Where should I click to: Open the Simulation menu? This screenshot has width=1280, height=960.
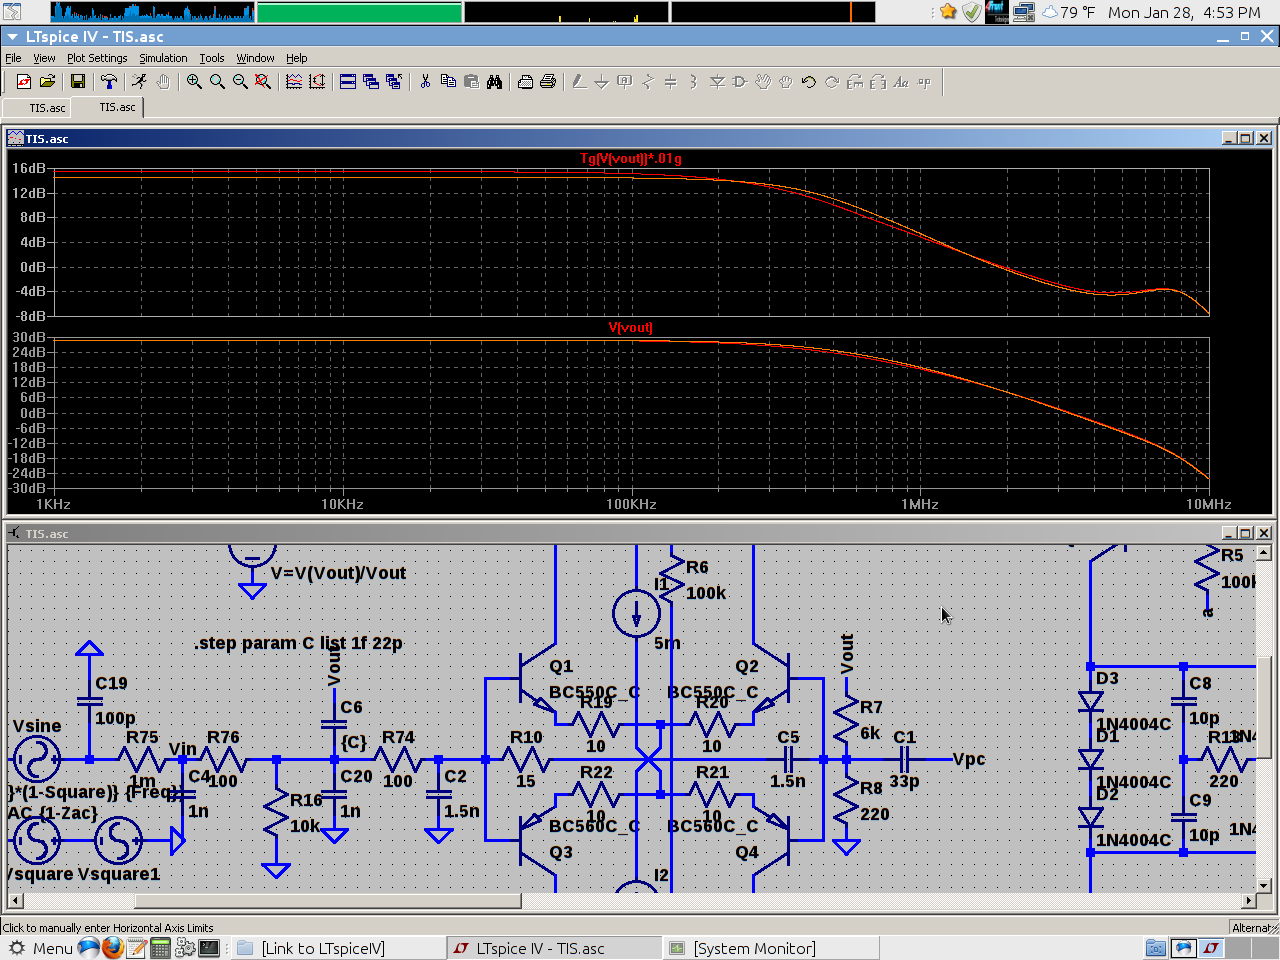(163, 58)
